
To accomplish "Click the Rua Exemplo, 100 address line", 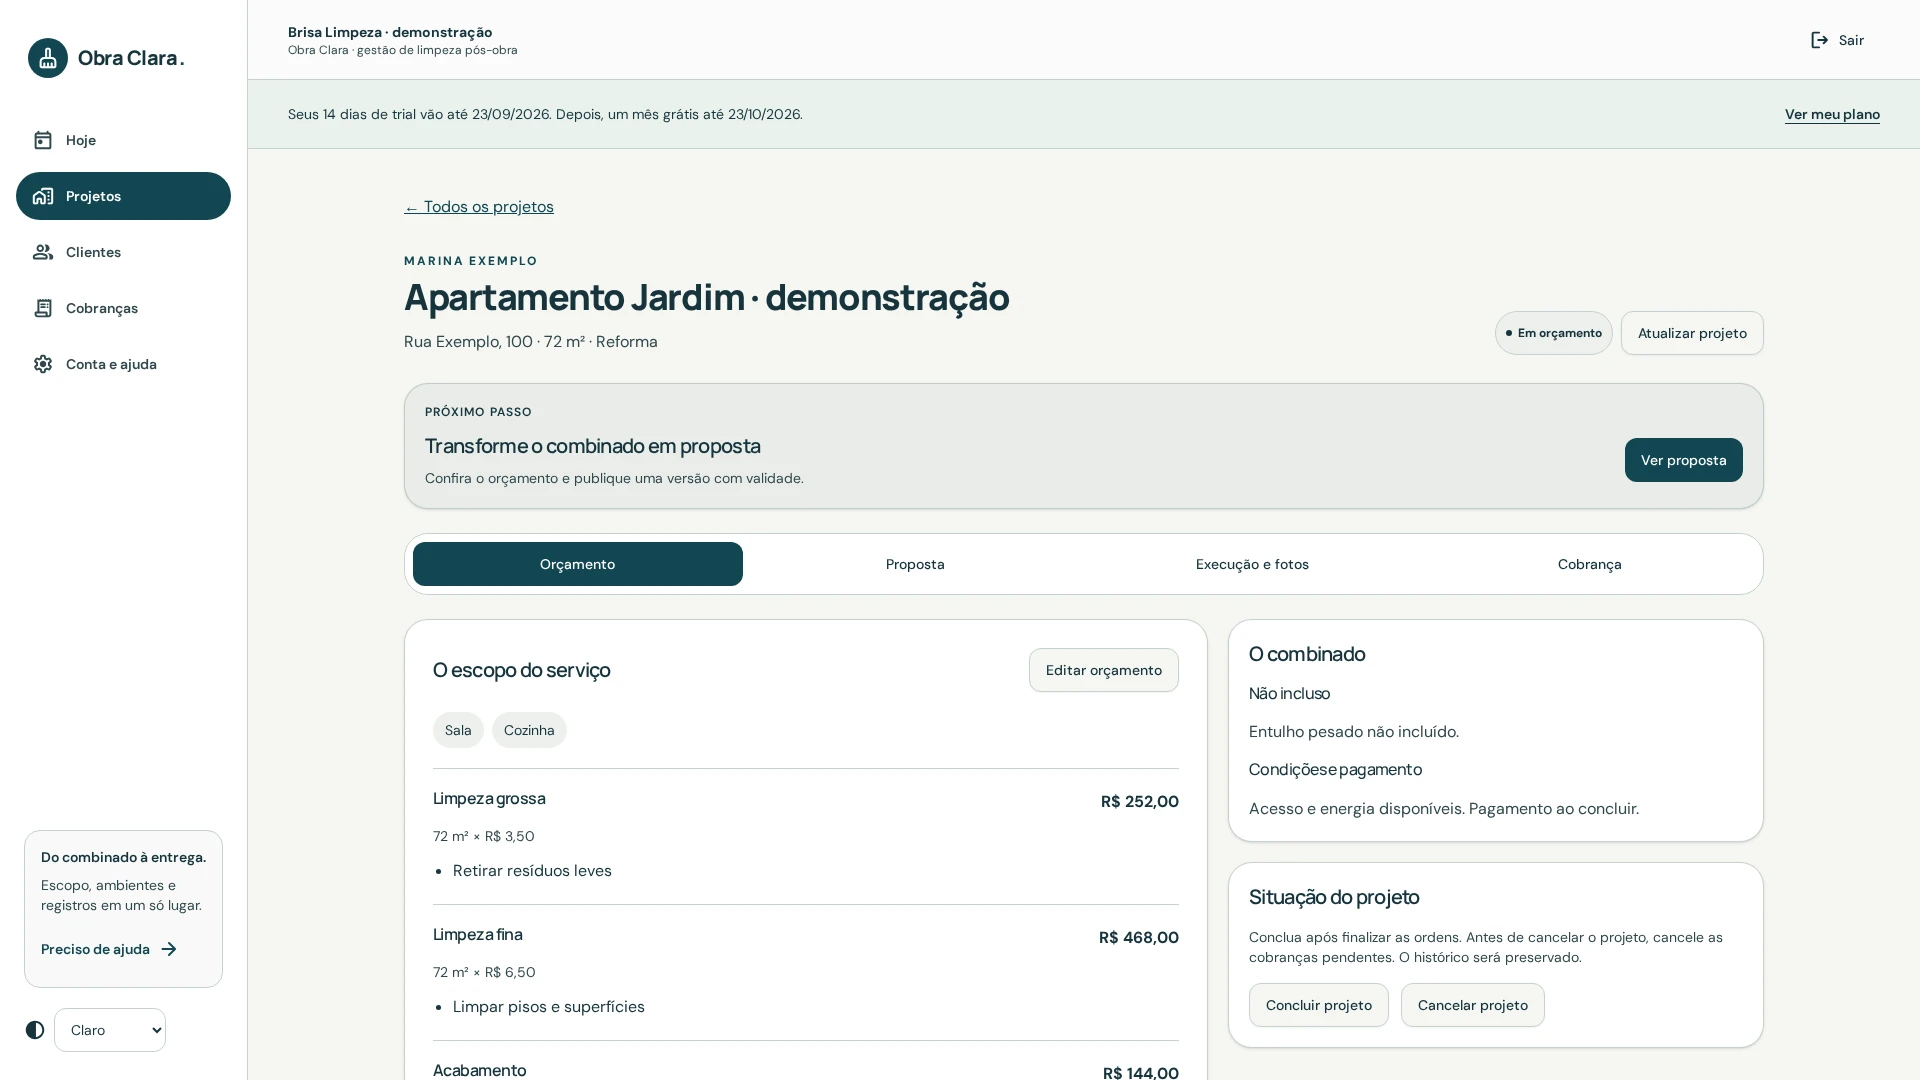I will click(531, 342).
